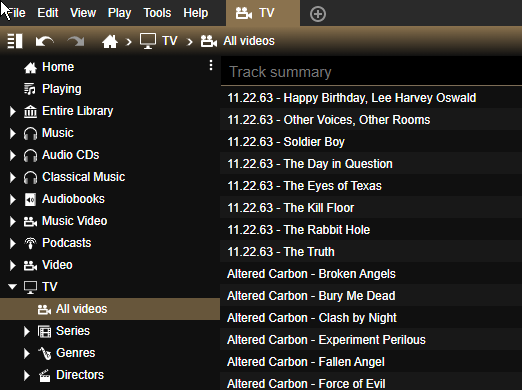Select Podcasts label in media tree
The width and height of the screenshot is (522, 390).
pos(67,243)
